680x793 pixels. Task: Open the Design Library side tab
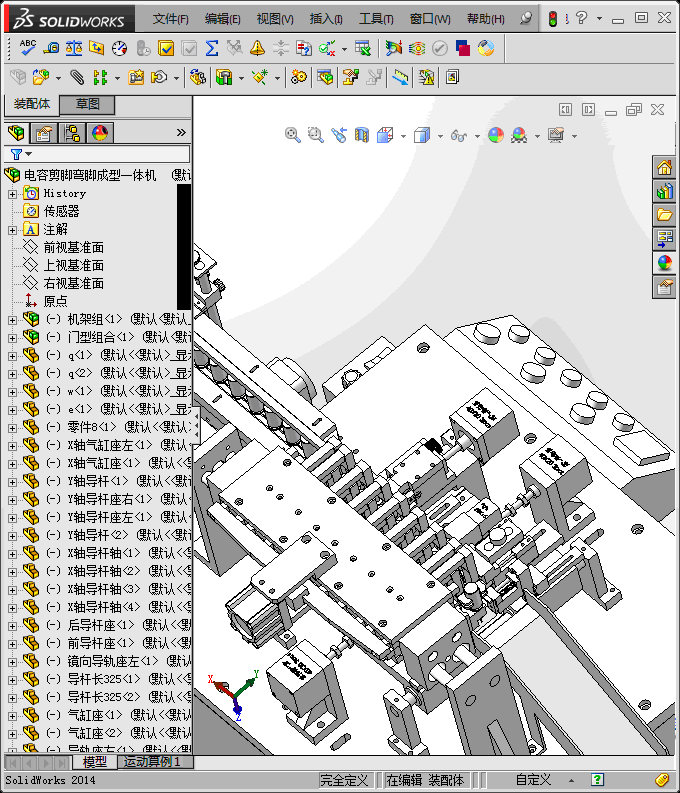(664, 190)
